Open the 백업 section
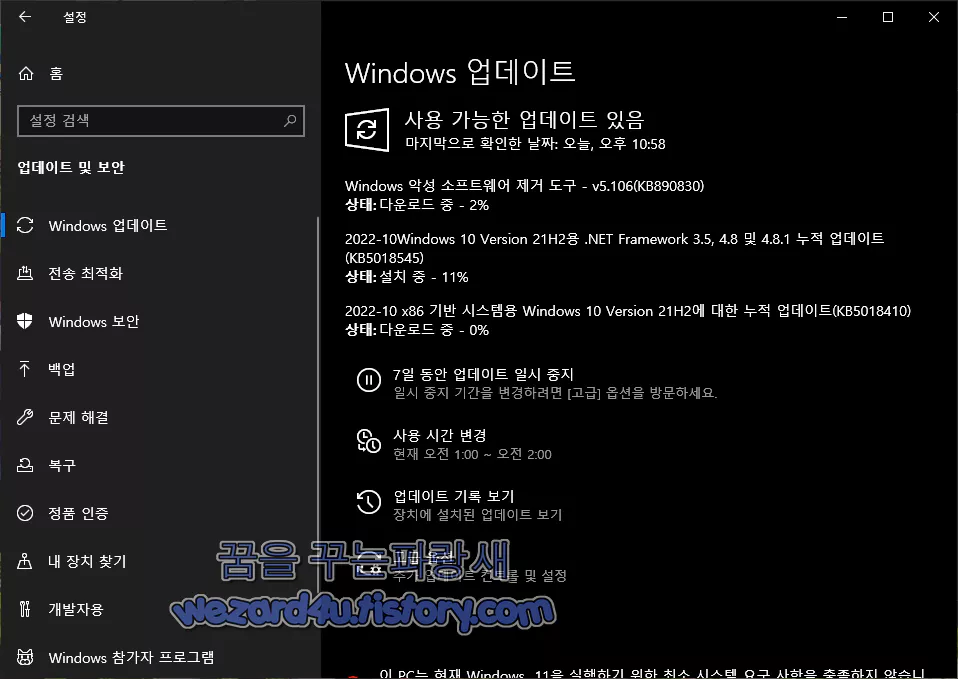The image size is (958, 679). 62,369
